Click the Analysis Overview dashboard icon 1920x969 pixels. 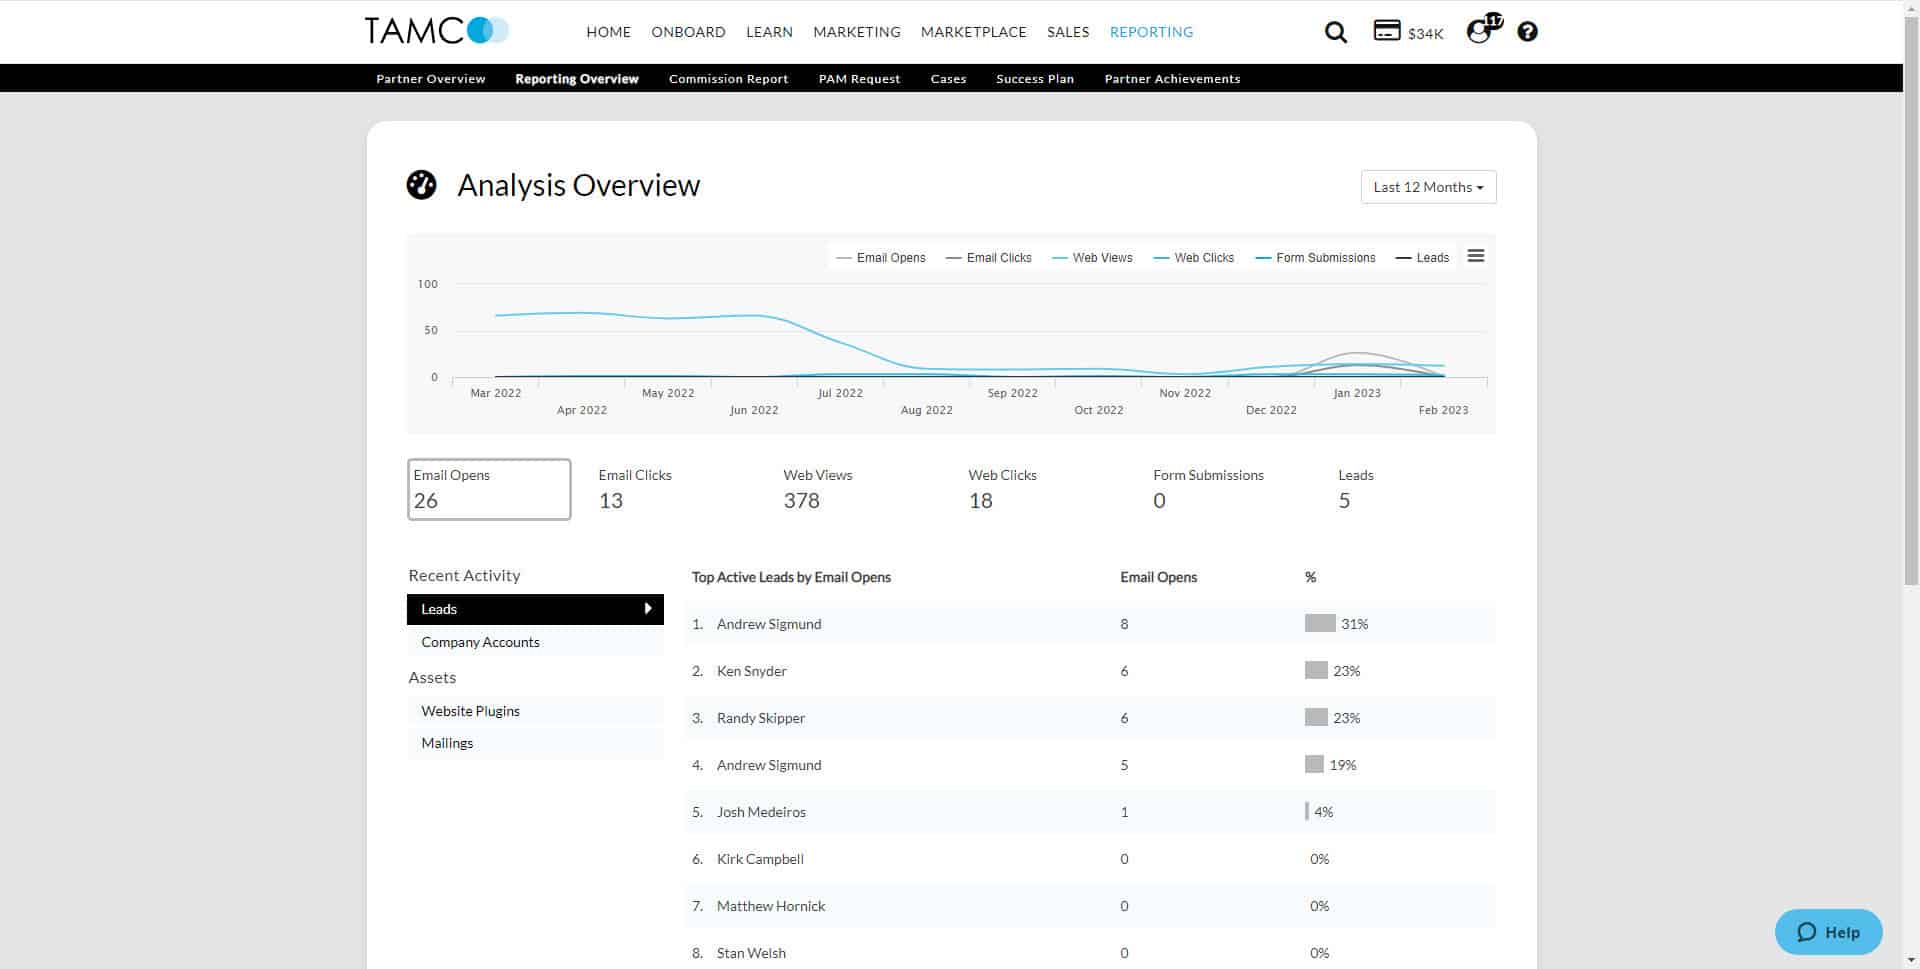coord(421,185)
